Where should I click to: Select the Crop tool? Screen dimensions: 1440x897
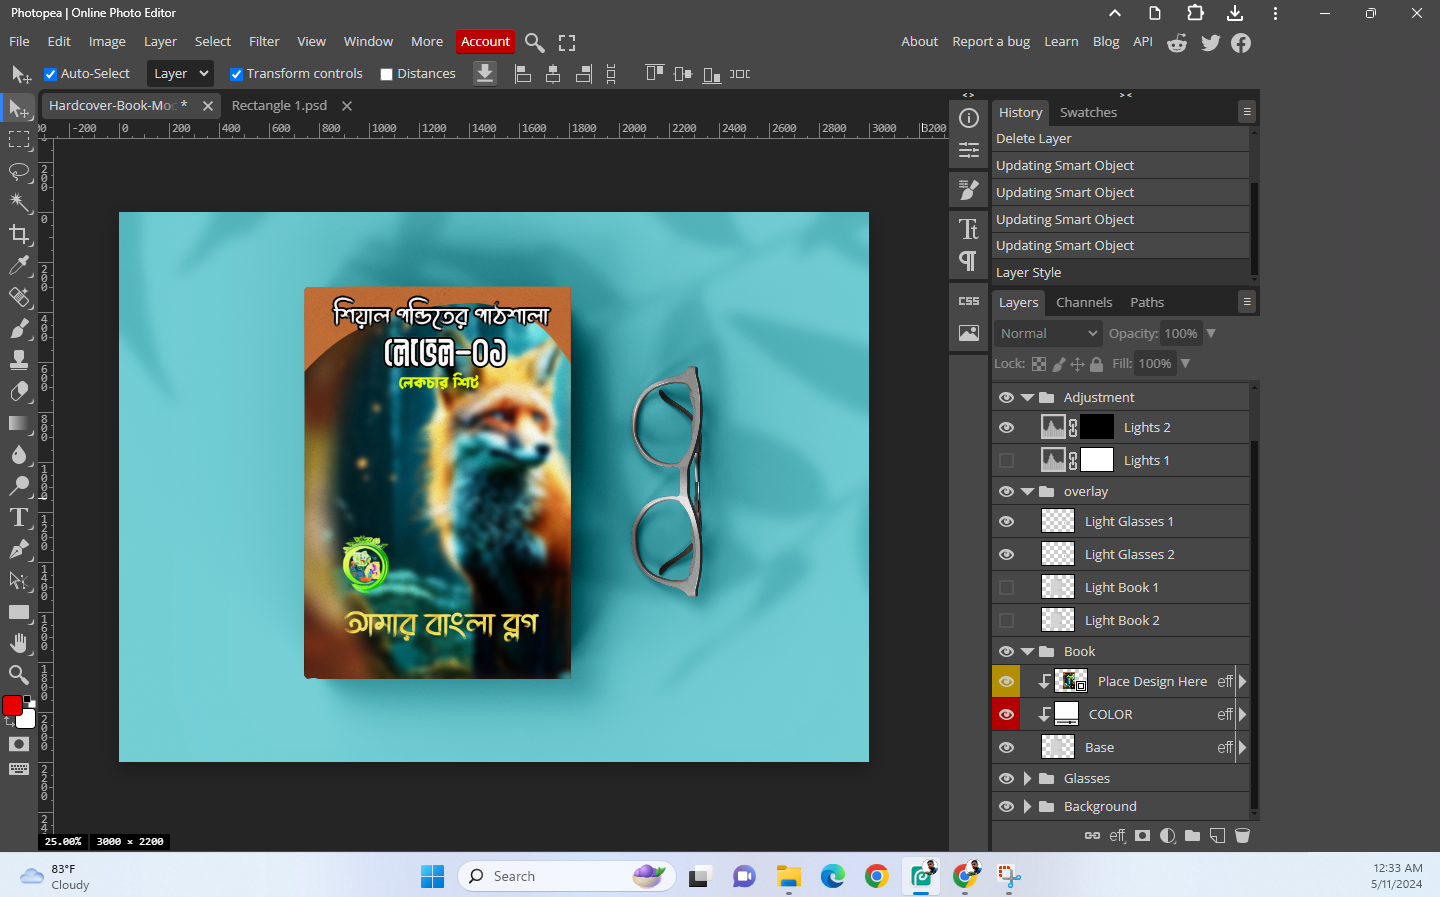coord(19,234)
